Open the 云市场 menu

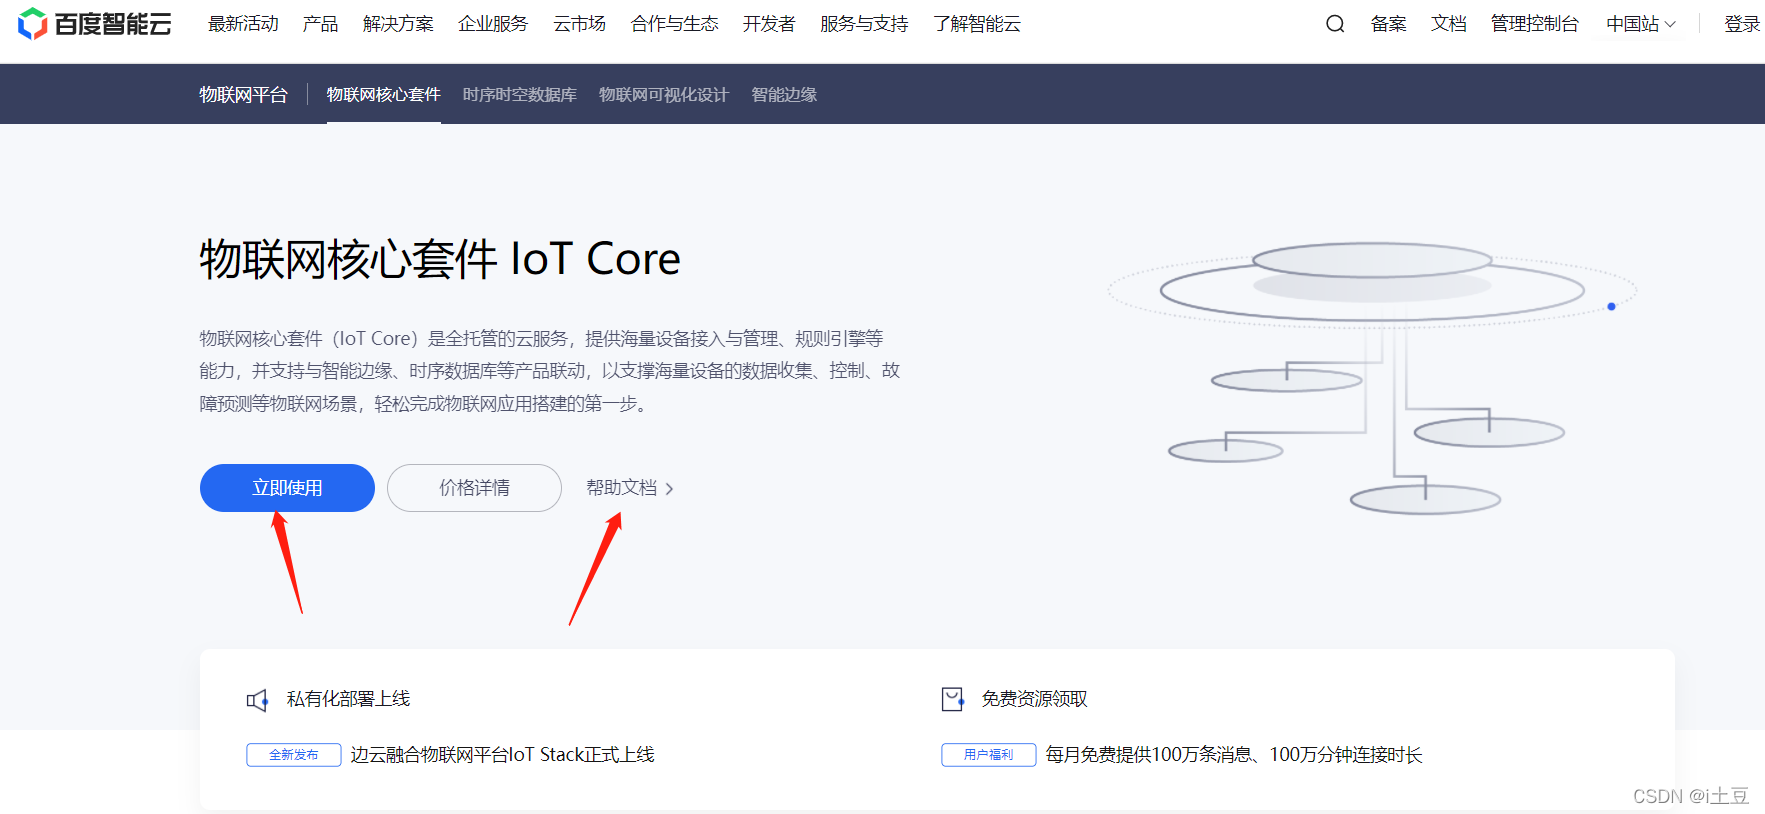pyautogui.click(x=580, y=24)
